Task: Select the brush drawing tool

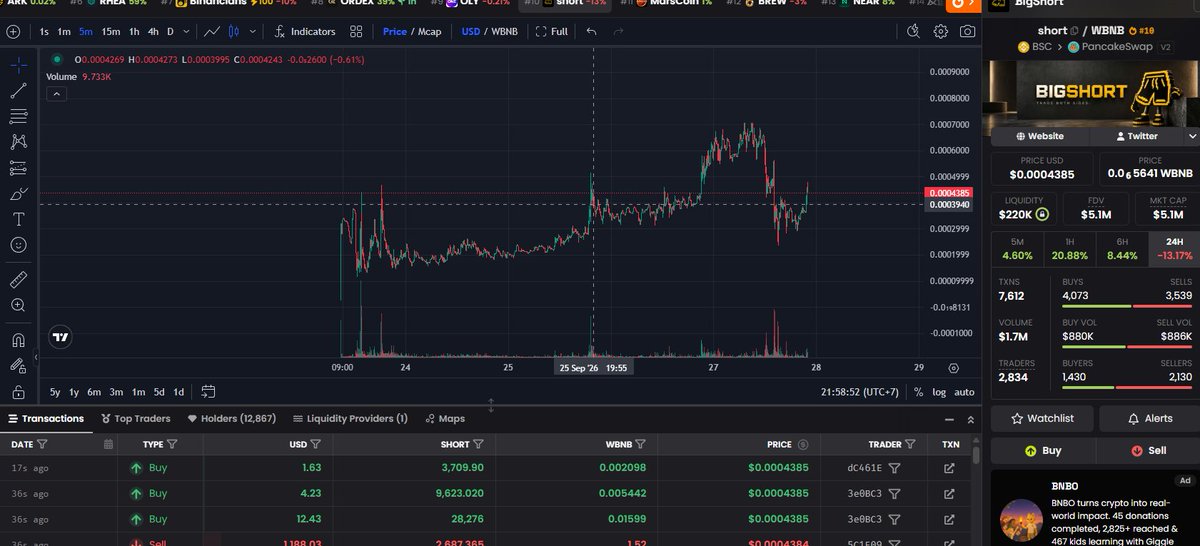Action: tap(18, 193)
